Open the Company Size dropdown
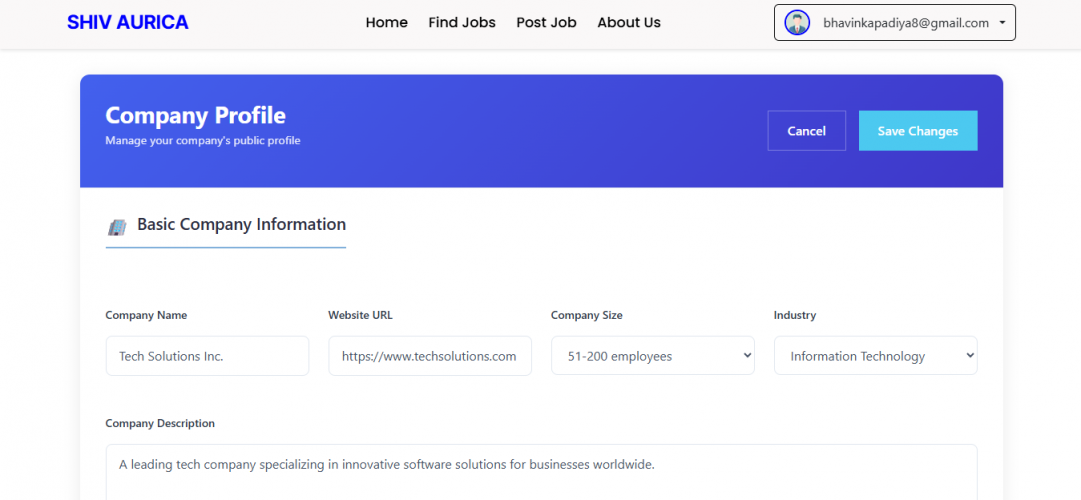Image resolution: width=1081 pixels, height=500 pixels. coord(653,356)
